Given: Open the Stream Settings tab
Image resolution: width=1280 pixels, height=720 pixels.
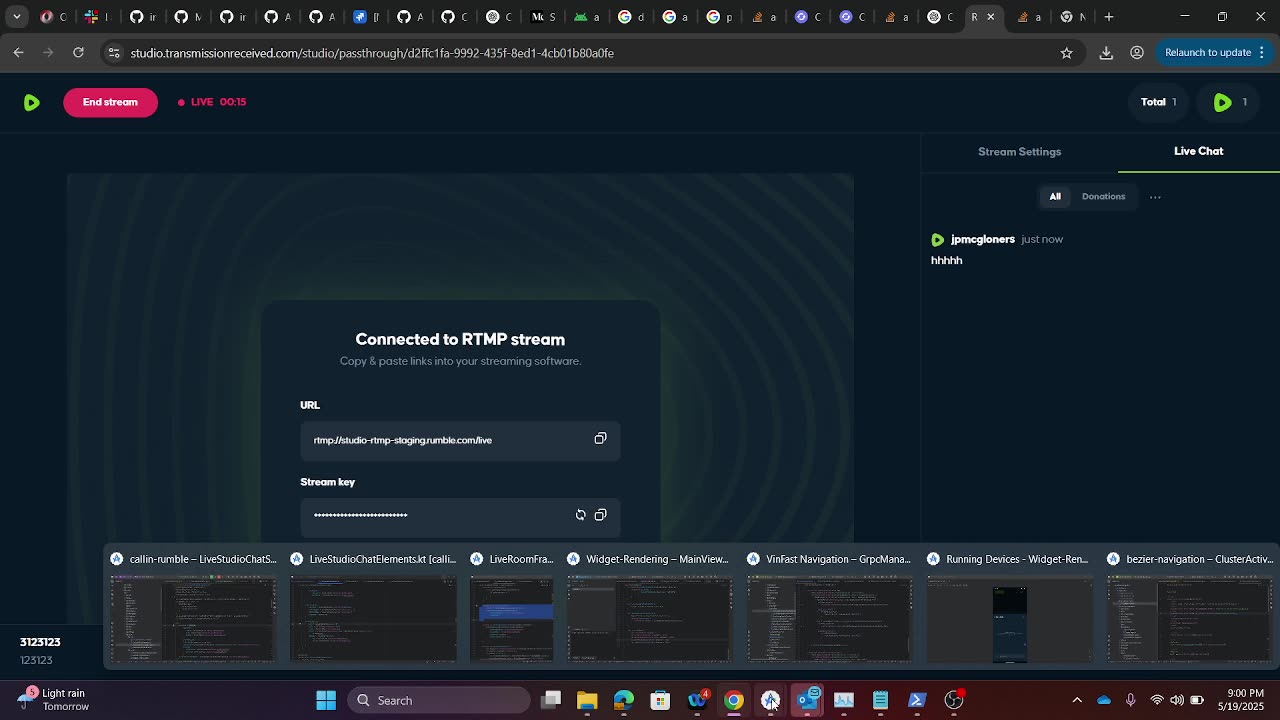Looking at the screenshot, I should pyautogui.click(x=1019, y=152).
